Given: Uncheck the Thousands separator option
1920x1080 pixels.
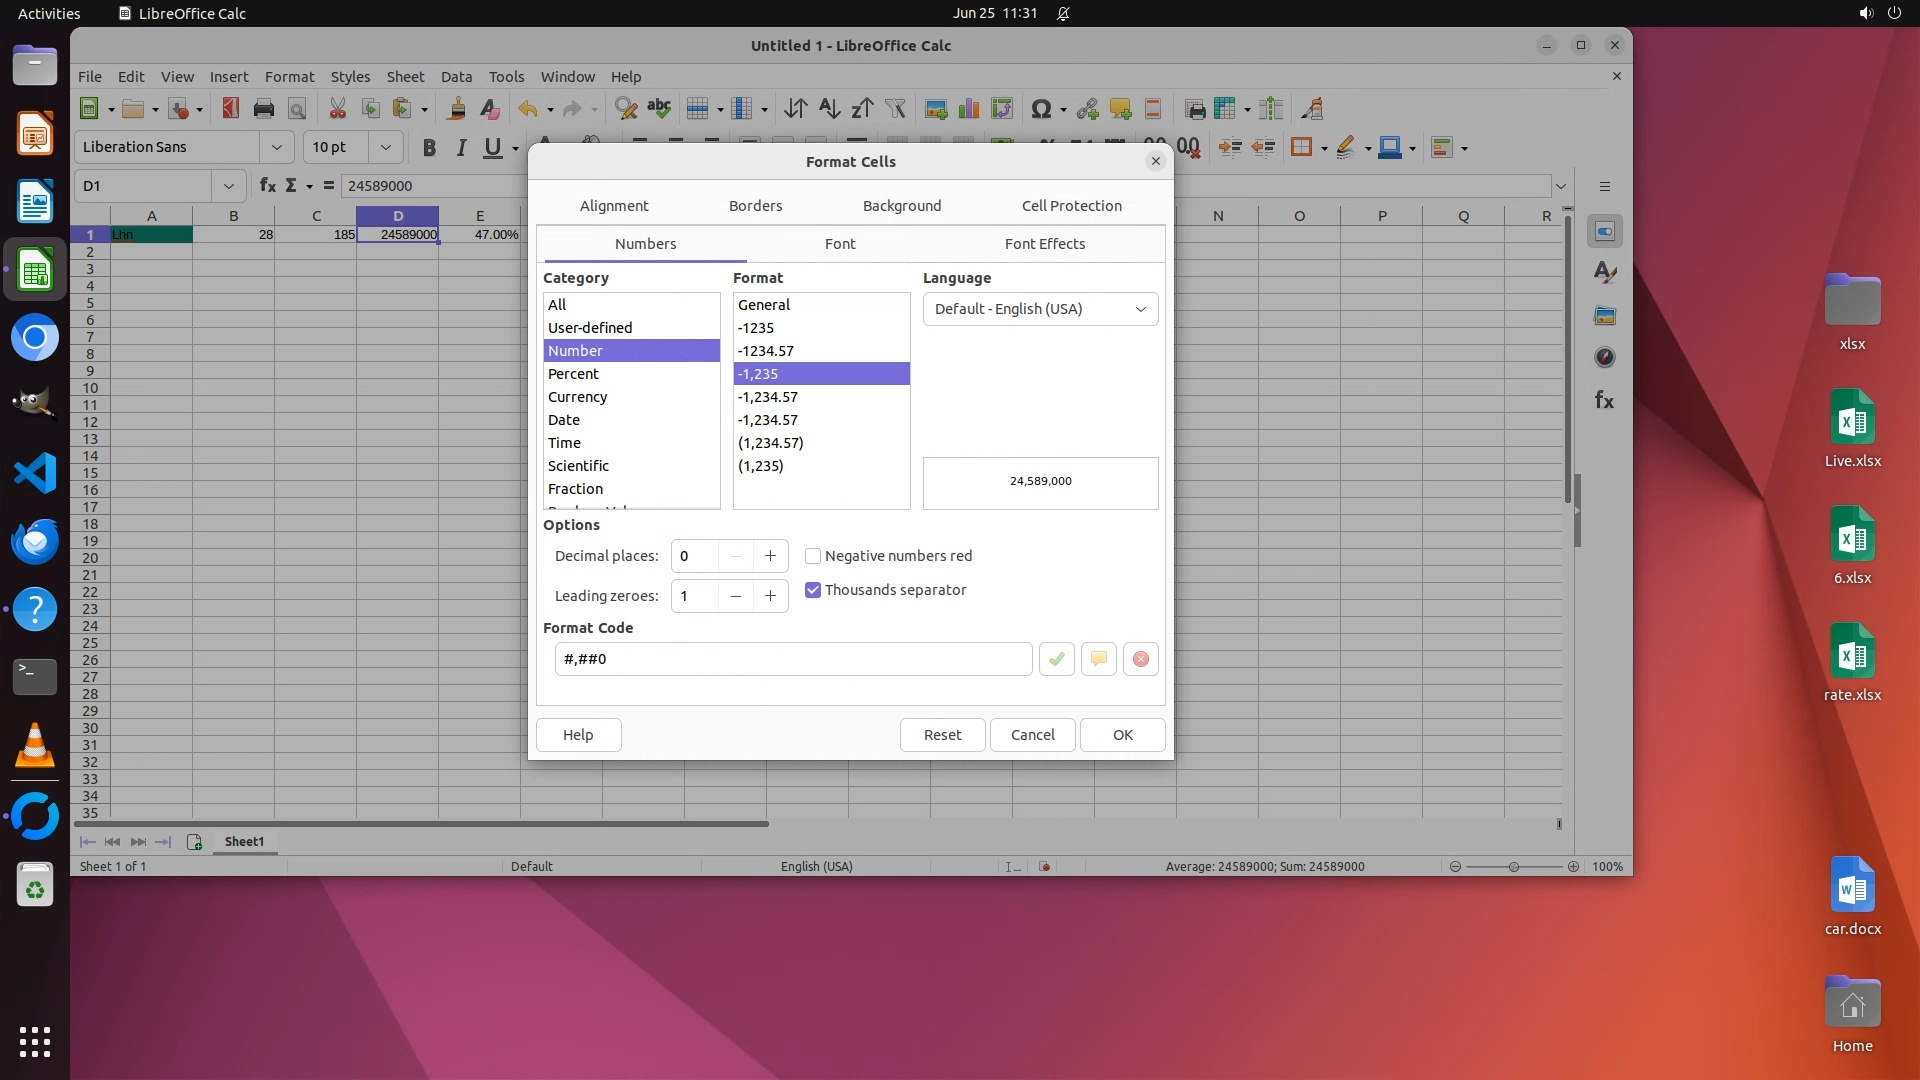Looking at the screenshot, I should point(813,590).
